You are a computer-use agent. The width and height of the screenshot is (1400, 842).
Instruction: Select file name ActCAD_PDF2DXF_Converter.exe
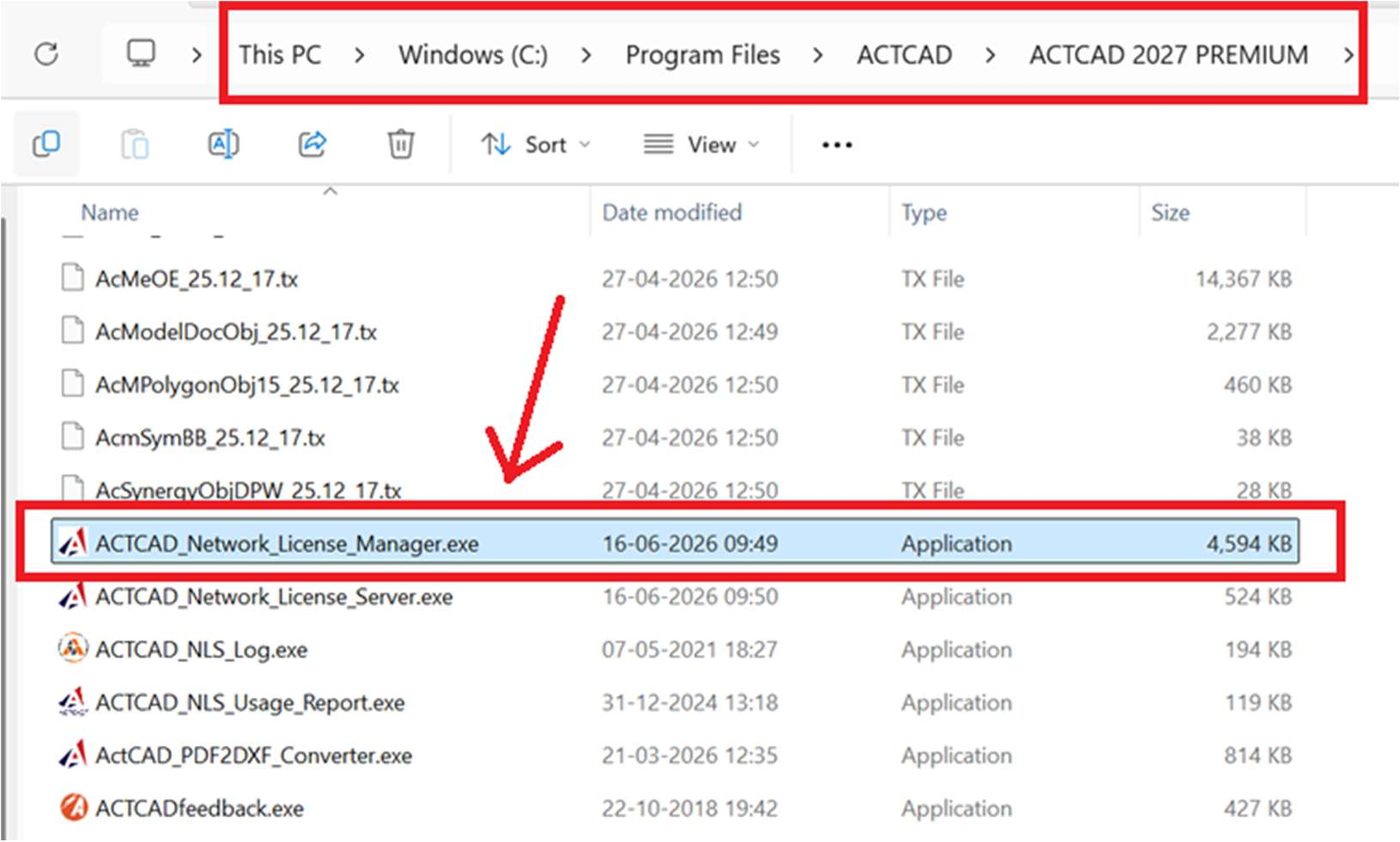tap(254, 757)
